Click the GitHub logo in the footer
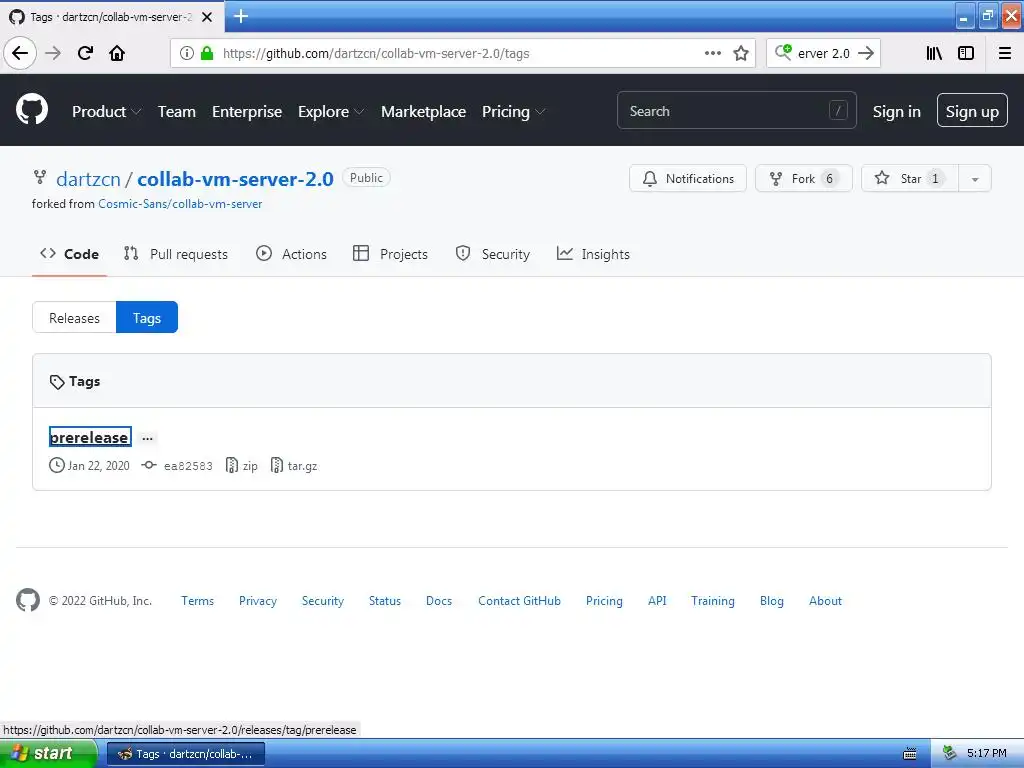 pyautogui.click(x=27, y=600)
